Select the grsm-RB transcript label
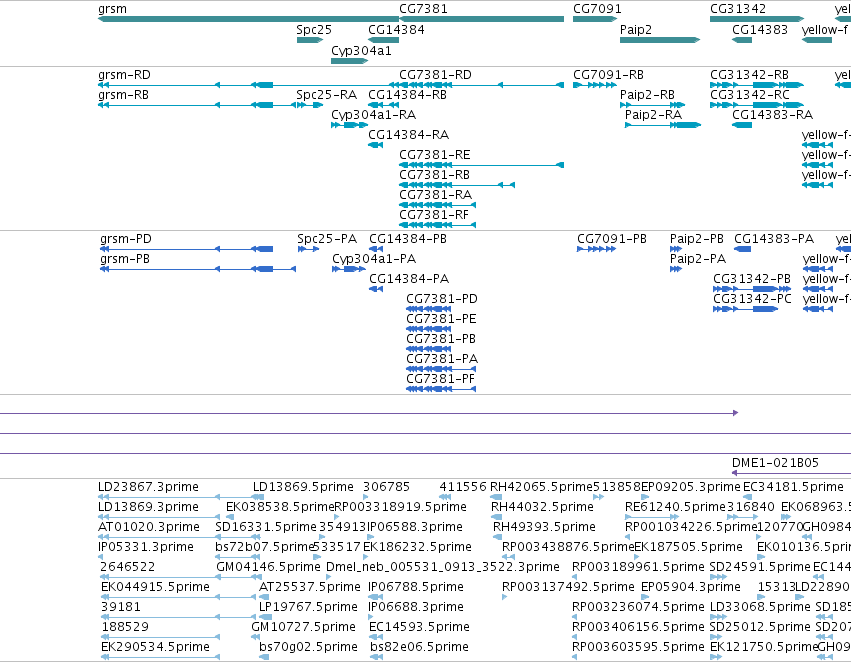 click(123, 95)
